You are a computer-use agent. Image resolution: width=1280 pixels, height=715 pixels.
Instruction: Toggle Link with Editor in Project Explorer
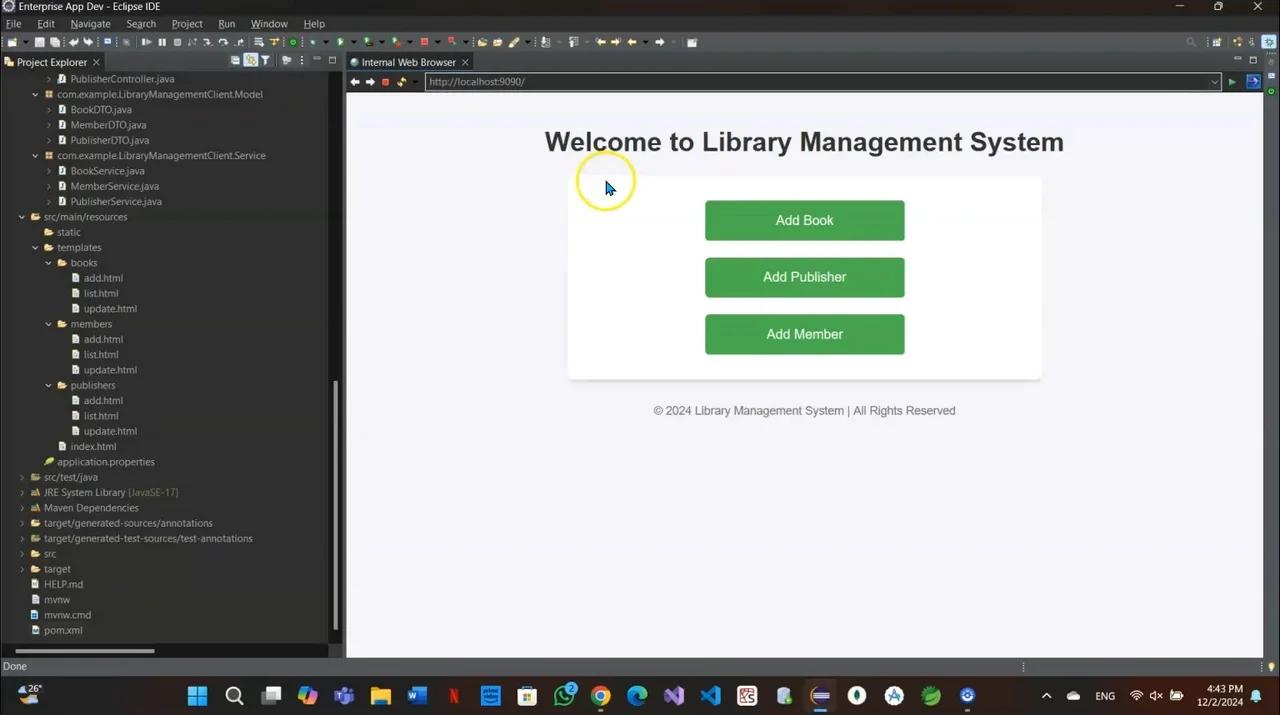tap(251, 61)
